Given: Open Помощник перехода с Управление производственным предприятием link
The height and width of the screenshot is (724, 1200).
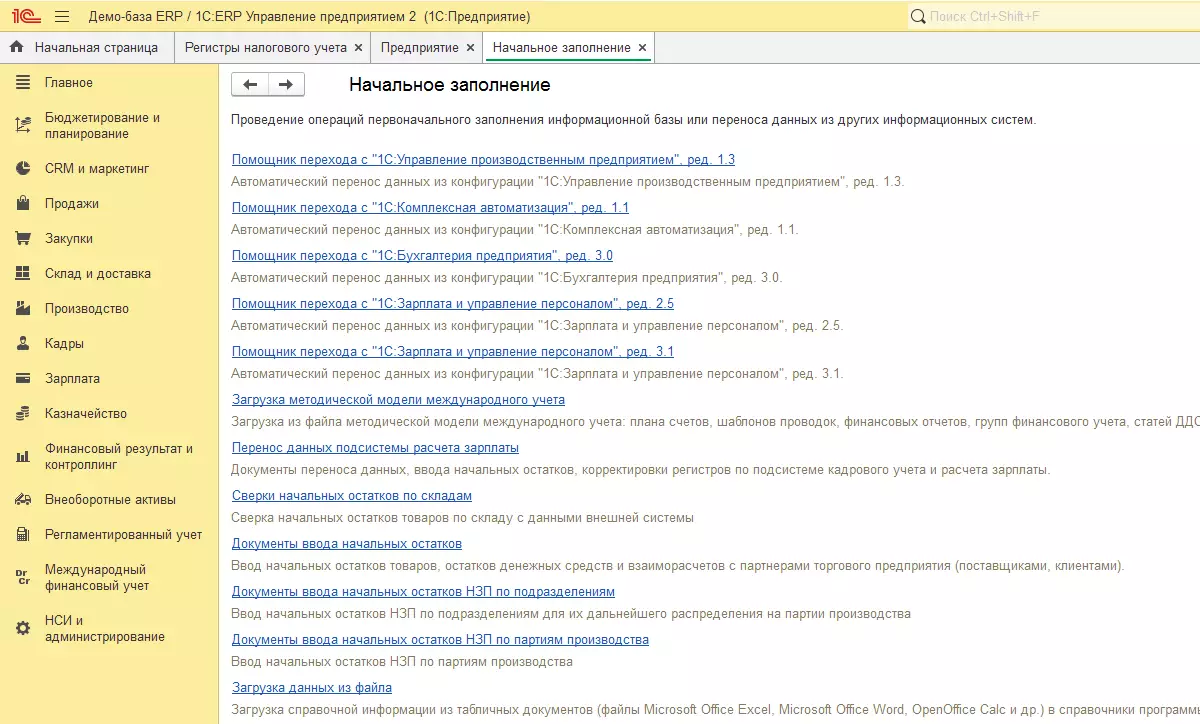Looking at the screenshot, I should coord(483,160).
